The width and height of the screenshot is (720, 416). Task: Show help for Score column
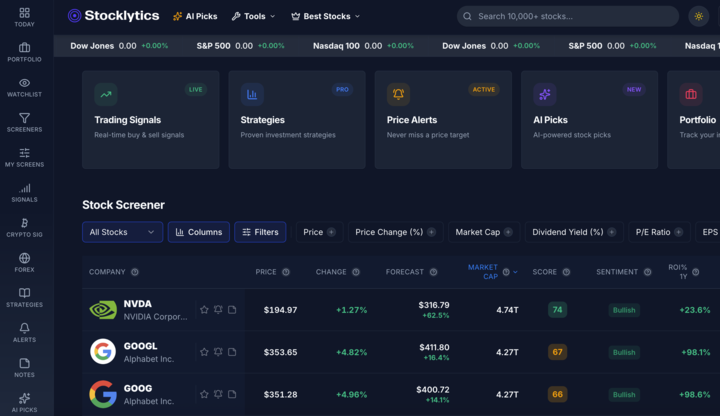click(566, 272)
